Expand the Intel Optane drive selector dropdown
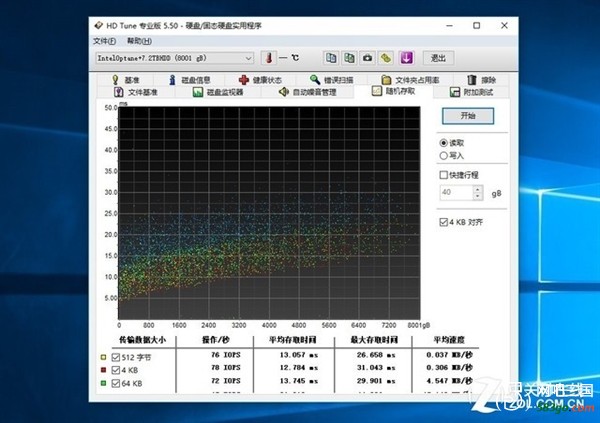 248,58
